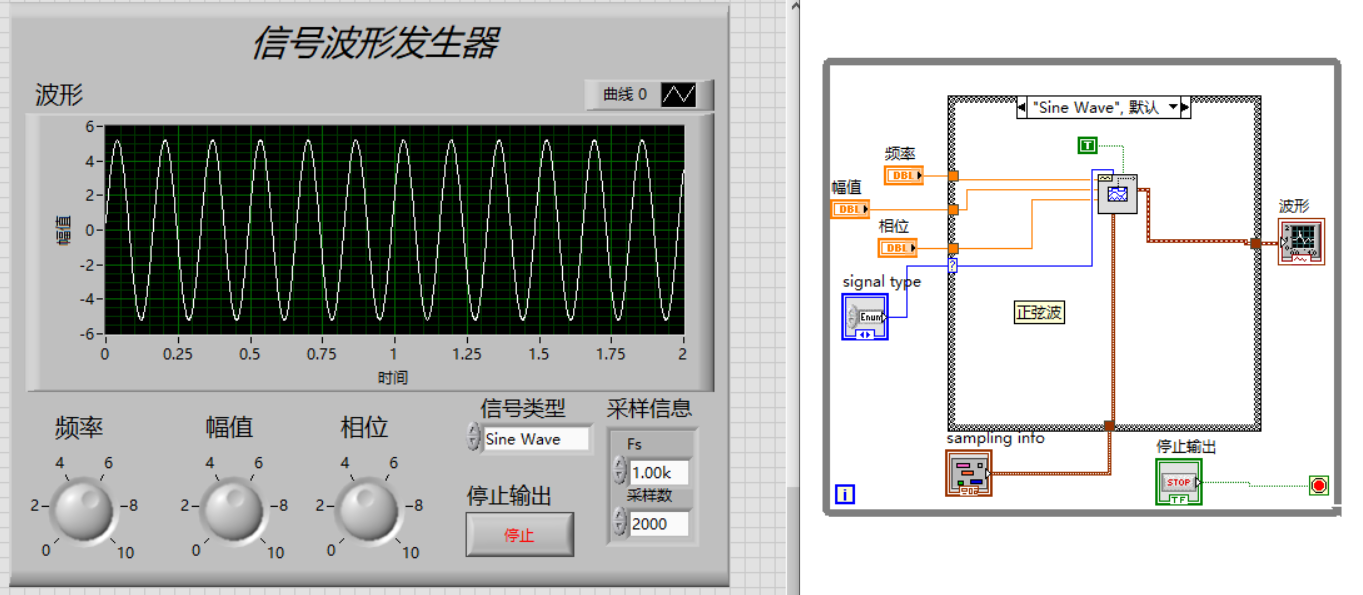Click the Fs value field 1.00k
The width and height of the screenshot is (1363, 595).
coord(659,472)
